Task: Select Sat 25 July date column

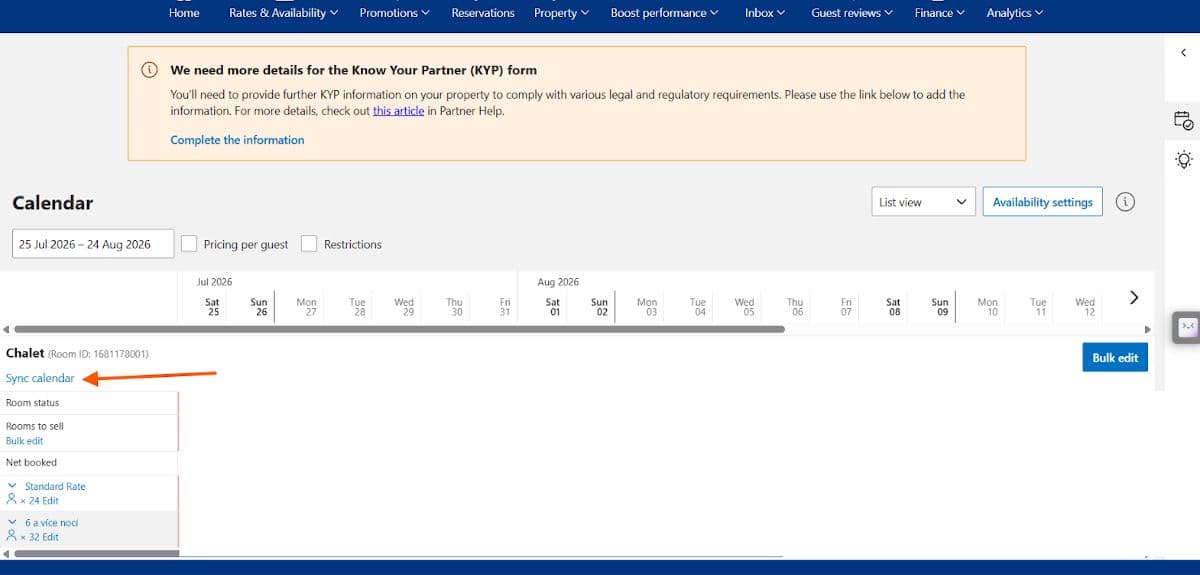Action: click(212, 306)
